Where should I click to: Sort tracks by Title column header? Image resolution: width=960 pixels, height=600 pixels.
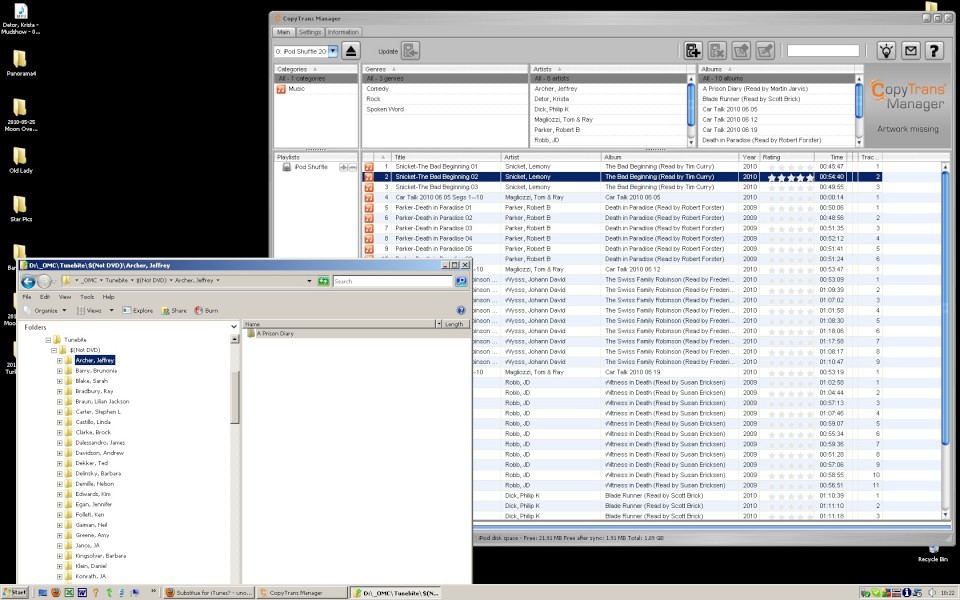pyautogui.click(x=446, y=157)
